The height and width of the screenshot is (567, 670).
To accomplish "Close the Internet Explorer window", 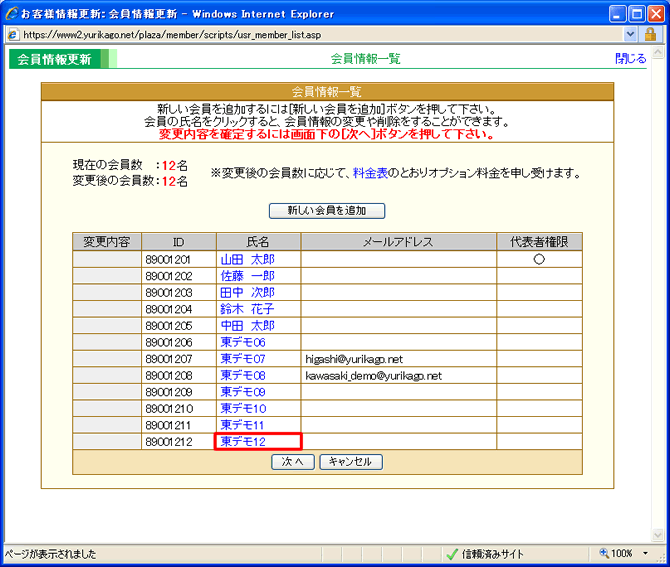I will click(x=656, y=14).
